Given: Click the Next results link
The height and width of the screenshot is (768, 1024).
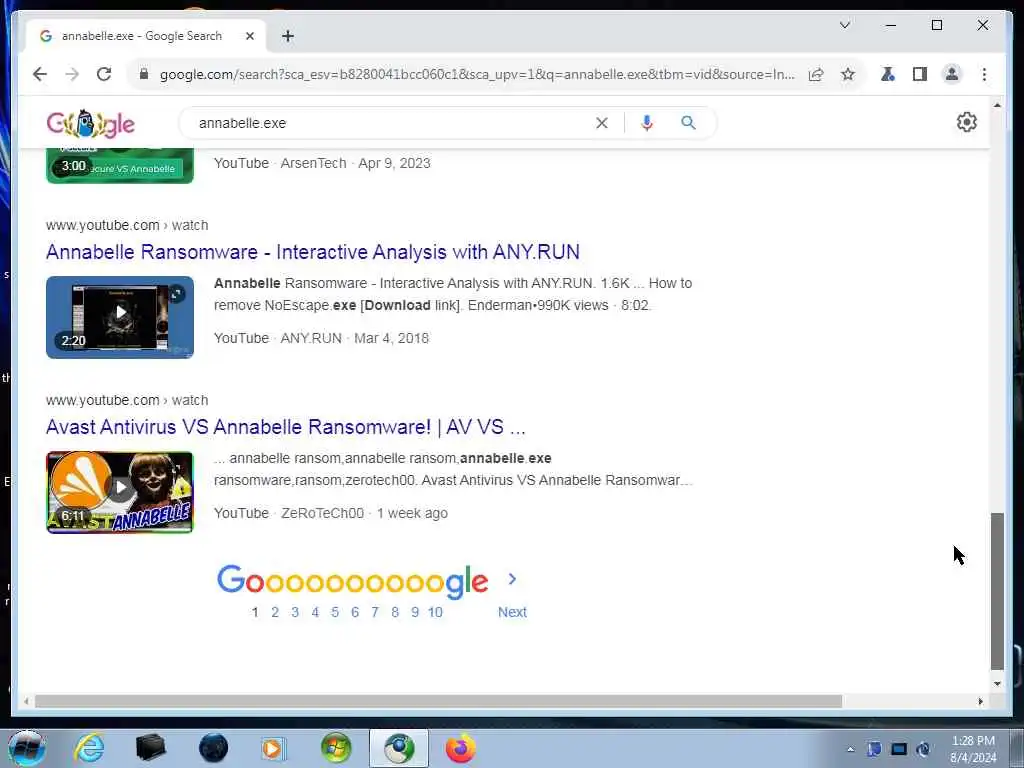Looking at the screenshot, I should click(x=512, y=612).
